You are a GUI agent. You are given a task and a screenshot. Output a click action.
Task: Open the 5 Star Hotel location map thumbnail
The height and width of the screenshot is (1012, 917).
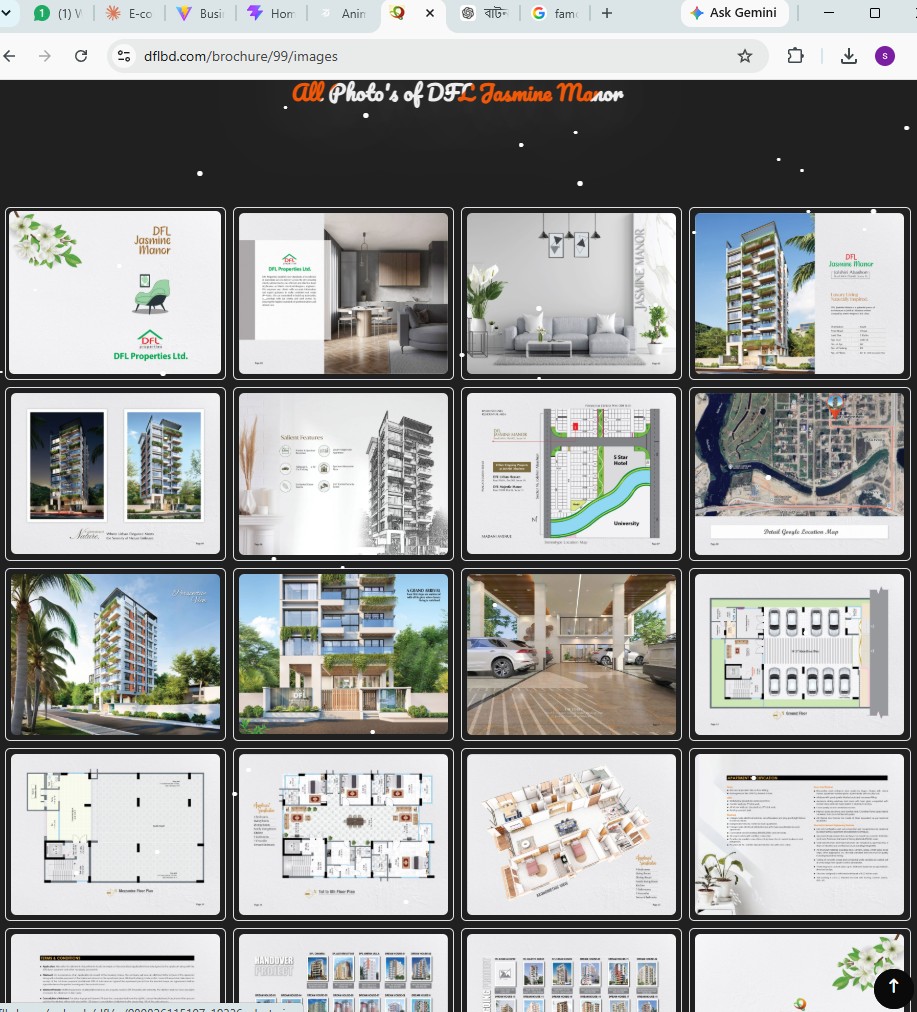point(571,474)
